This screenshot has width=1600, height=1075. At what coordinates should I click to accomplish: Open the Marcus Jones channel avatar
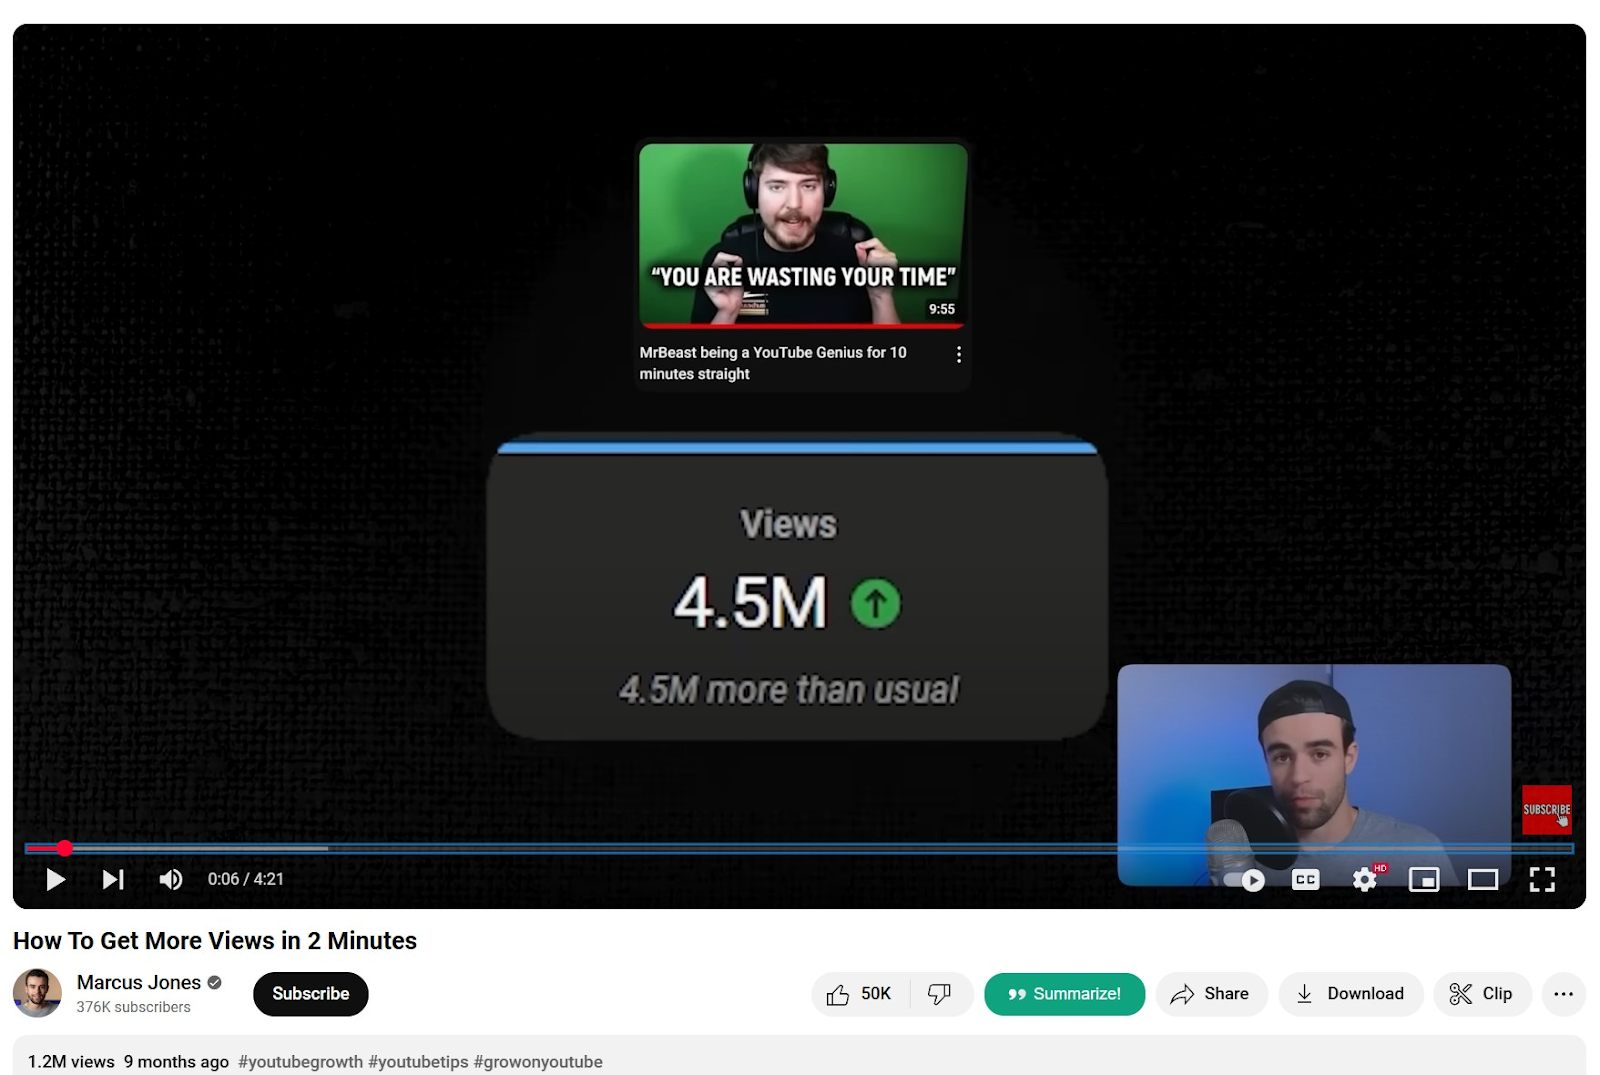37,993
